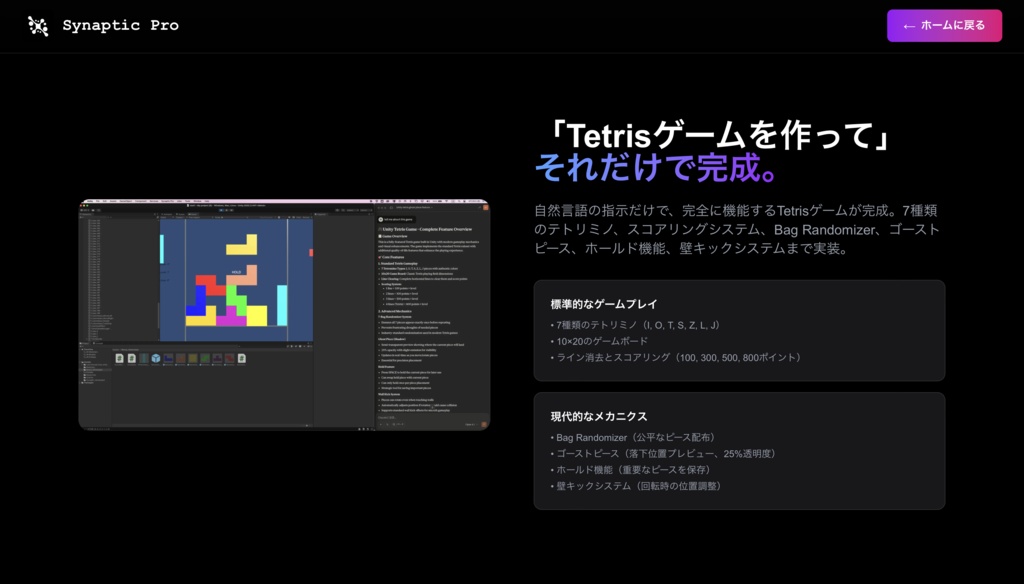Click the ホームに戻る button
1024x584 pixels.
pos(944,26)
